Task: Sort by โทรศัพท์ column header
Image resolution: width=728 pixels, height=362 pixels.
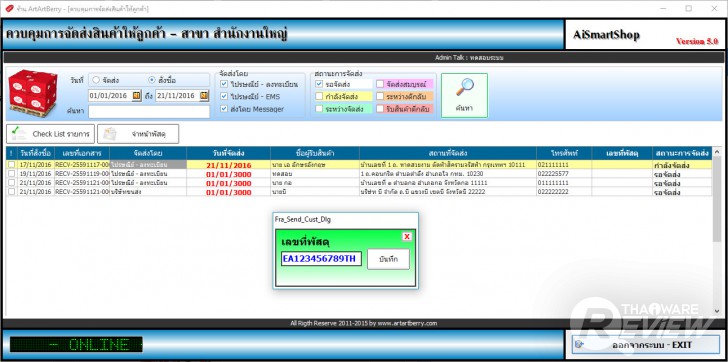Action: (564, 153)
